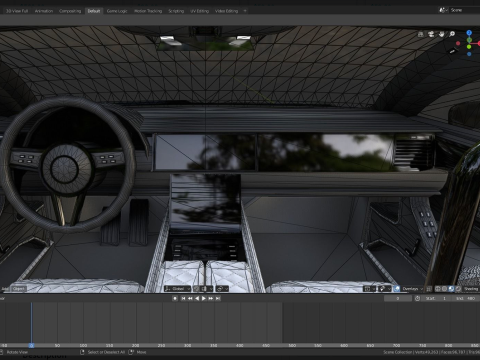Open the Shading options dropdown

click(x=471, y=289)
